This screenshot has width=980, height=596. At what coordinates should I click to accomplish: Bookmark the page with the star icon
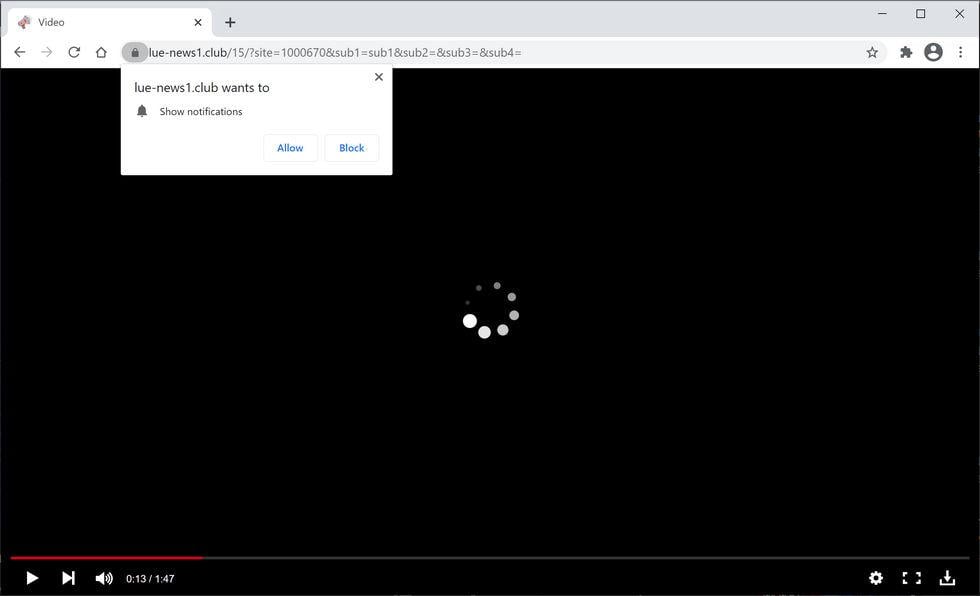coord(871,51)
